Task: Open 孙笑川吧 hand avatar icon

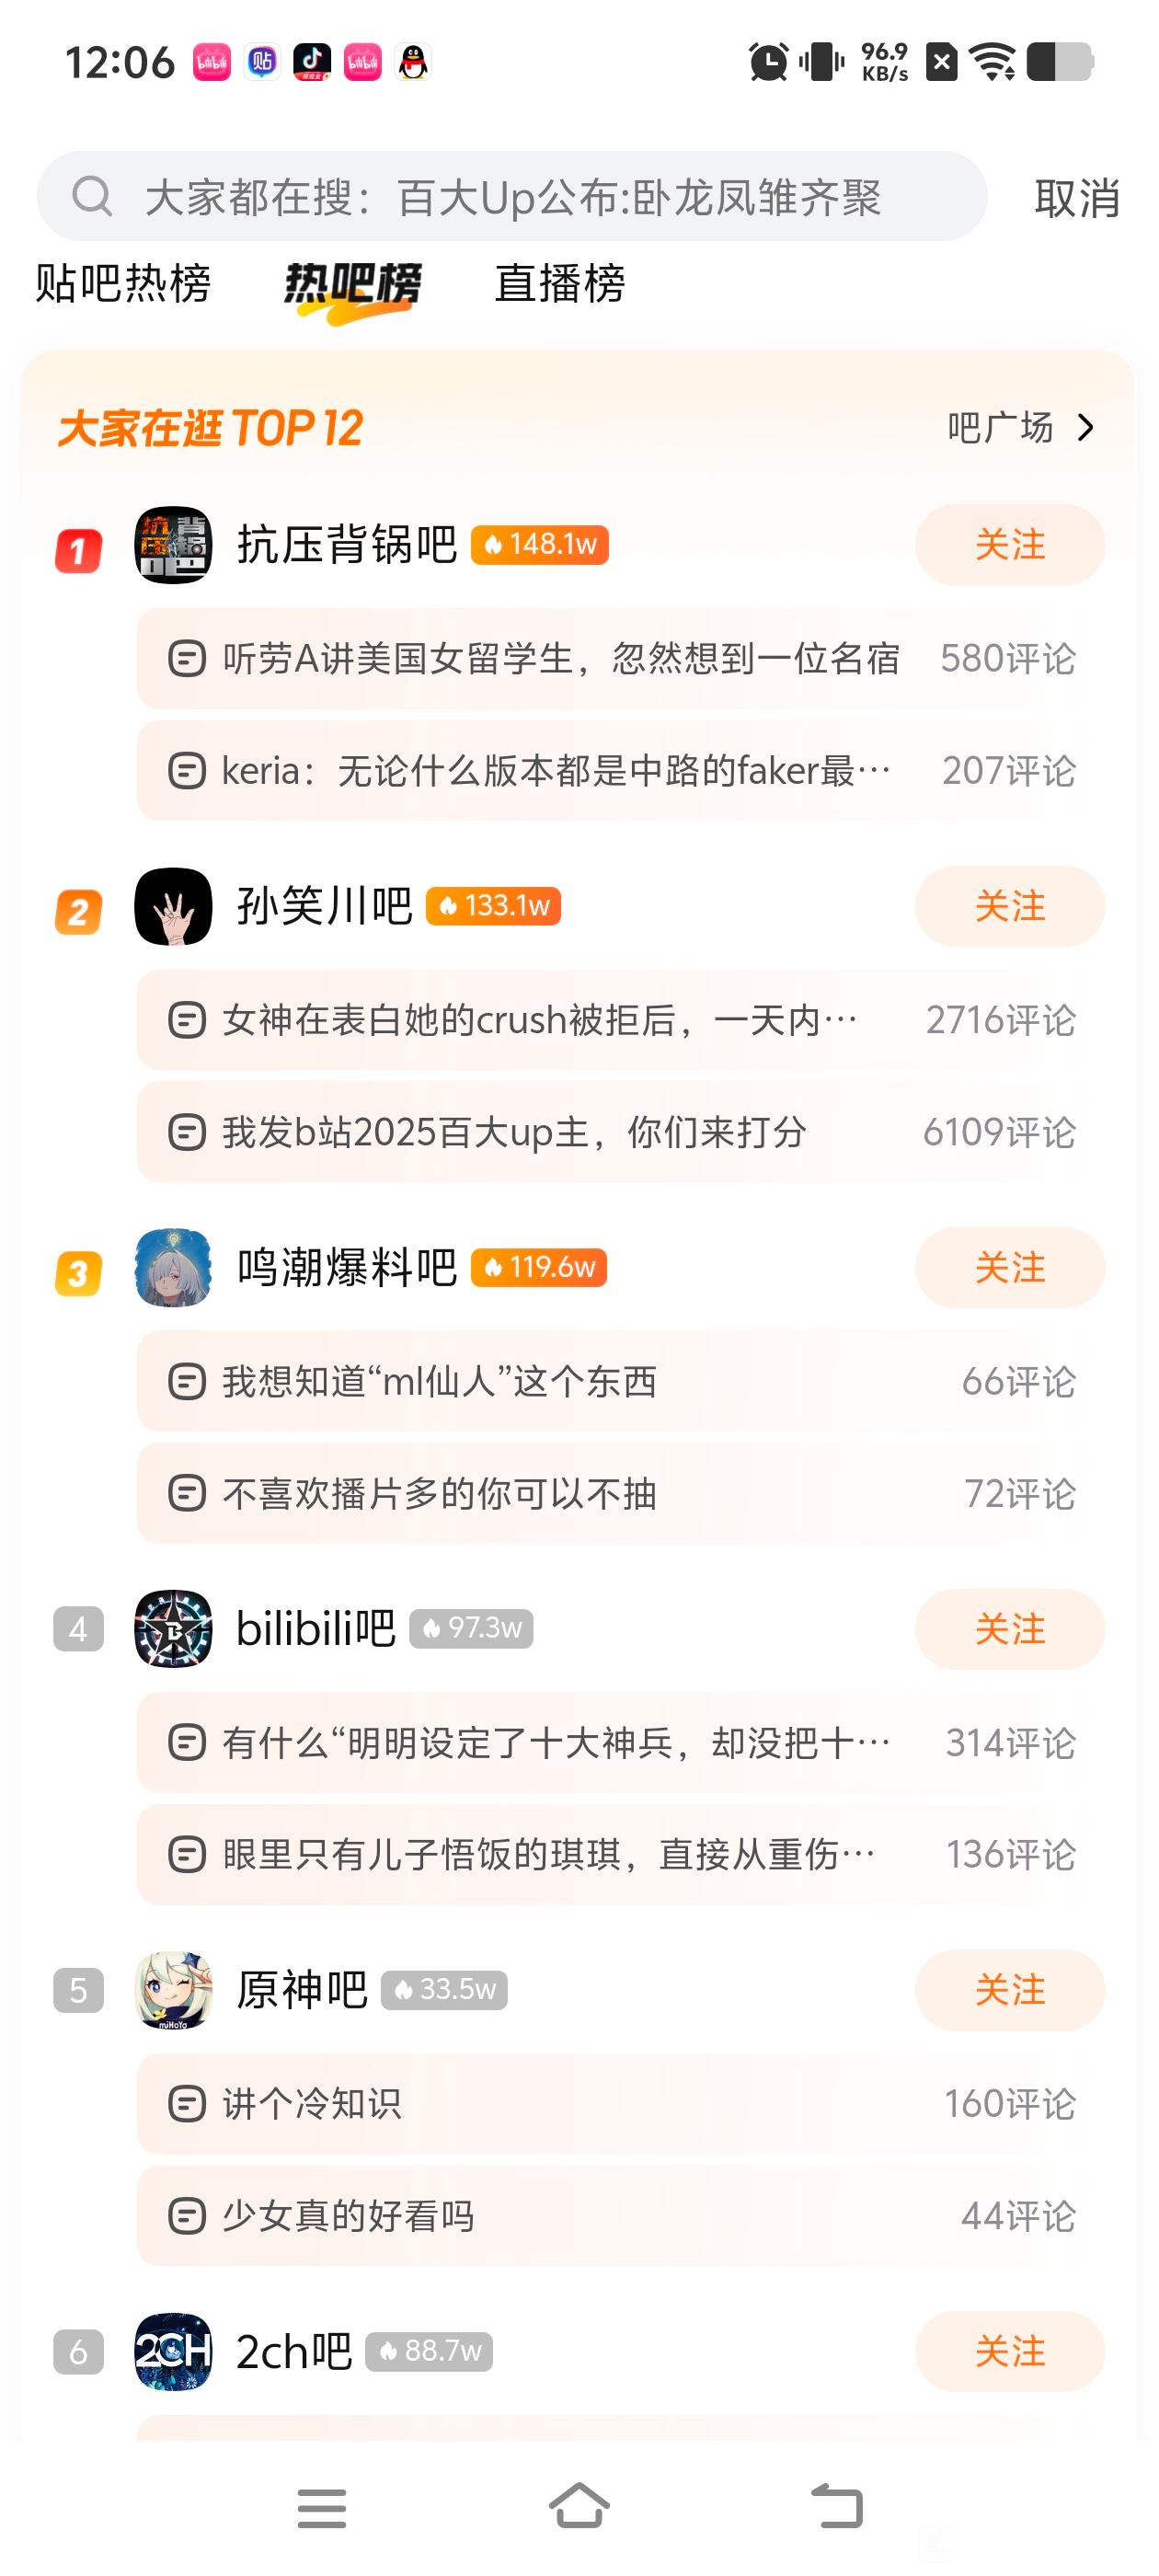Action: tap(173, 907)
